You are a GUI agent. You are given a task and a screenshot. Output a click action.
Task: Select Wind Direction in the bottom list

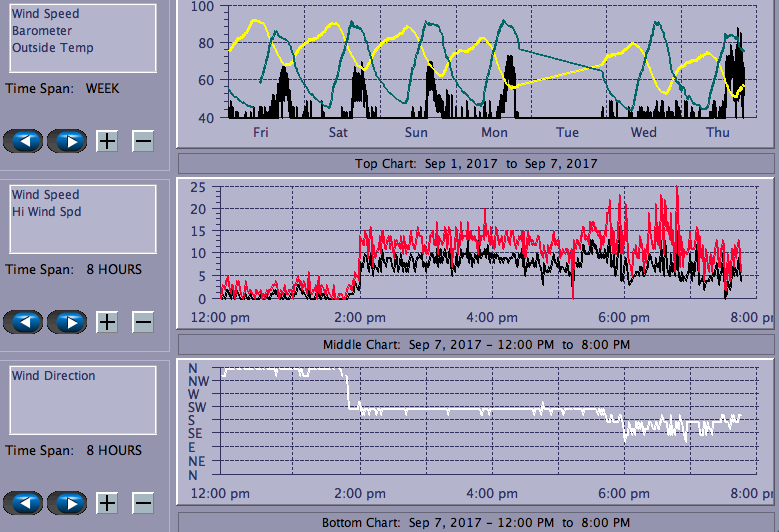53,376
